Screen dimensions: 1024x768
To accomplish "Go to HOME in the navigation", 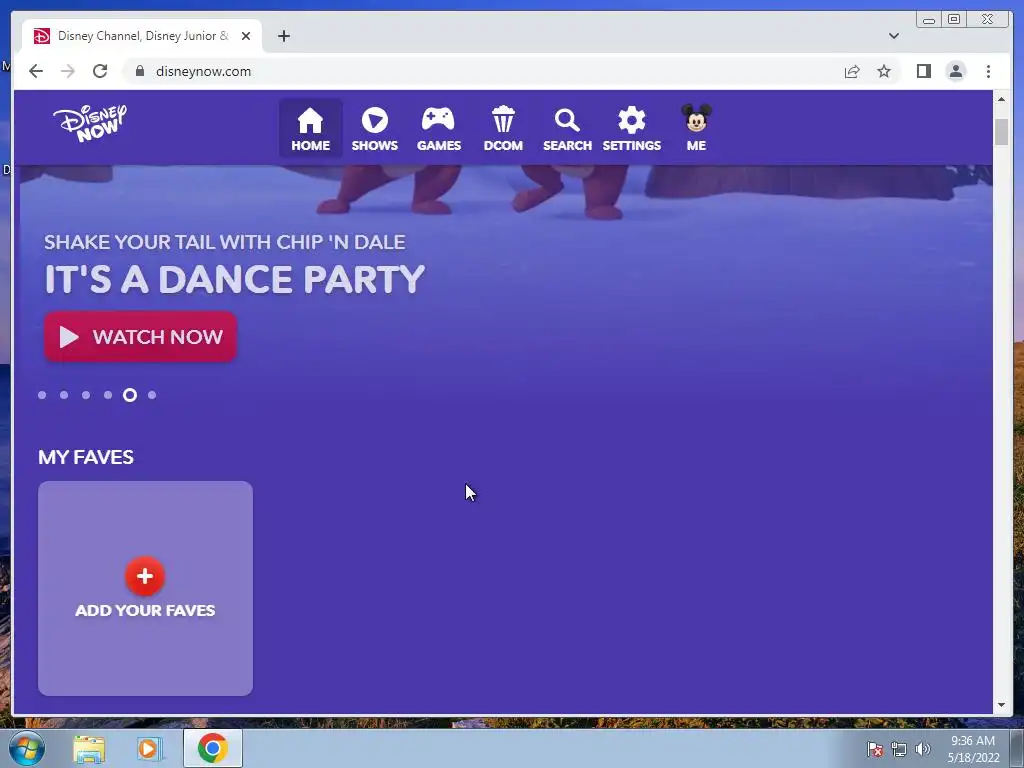I will (310, 128).
